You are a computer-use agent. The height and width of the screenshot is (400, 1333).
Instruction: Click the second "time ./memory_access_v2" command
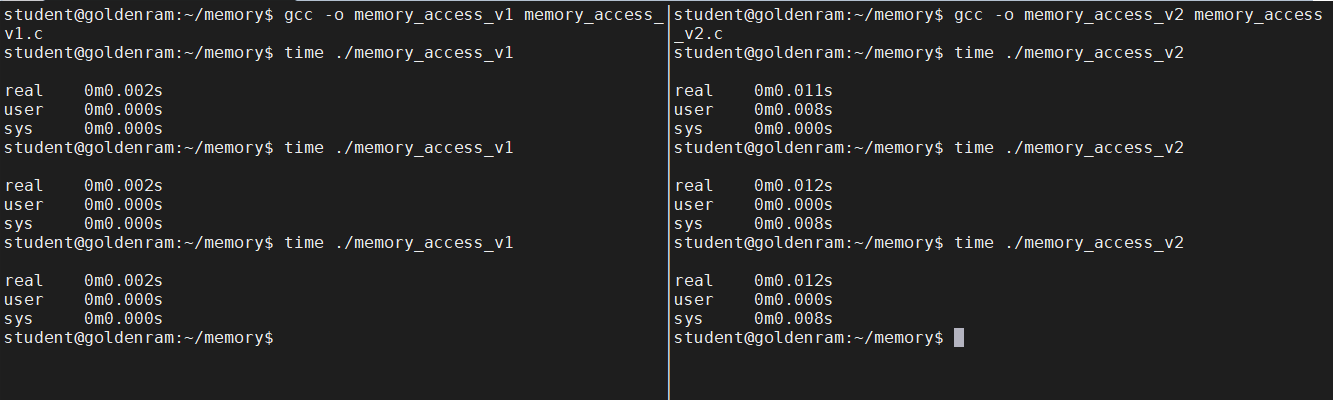(x=1068, y=148)
